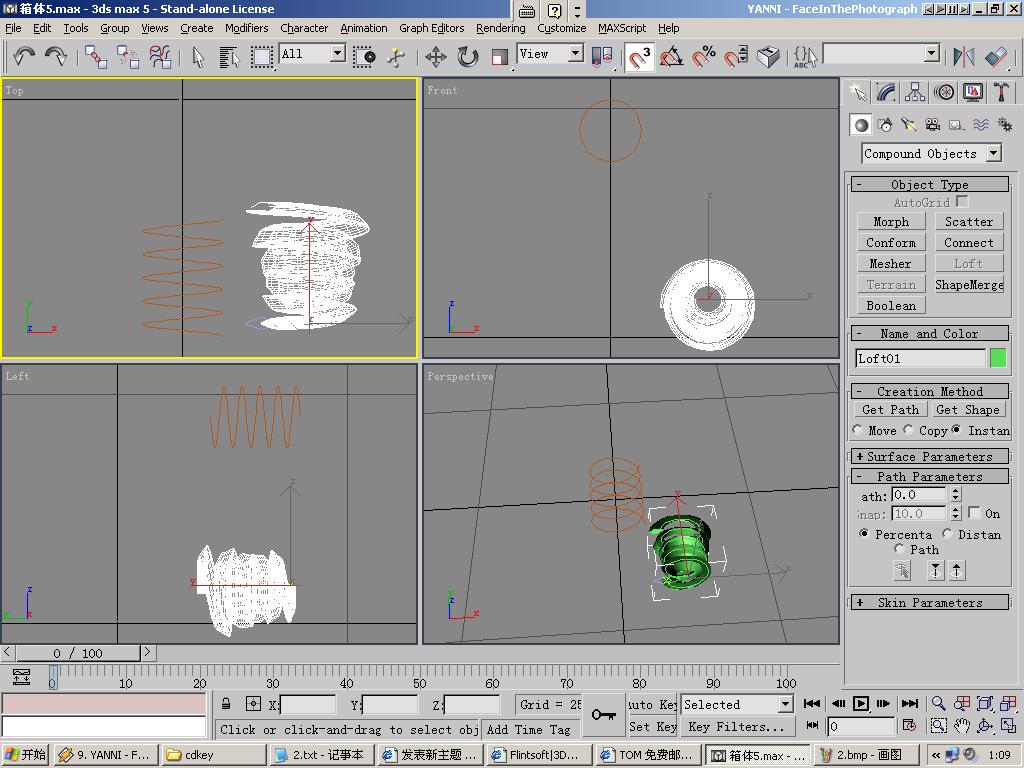Click the Get Path button
The height and width of the screenshot is (768, 1024).
click(890, 409)
